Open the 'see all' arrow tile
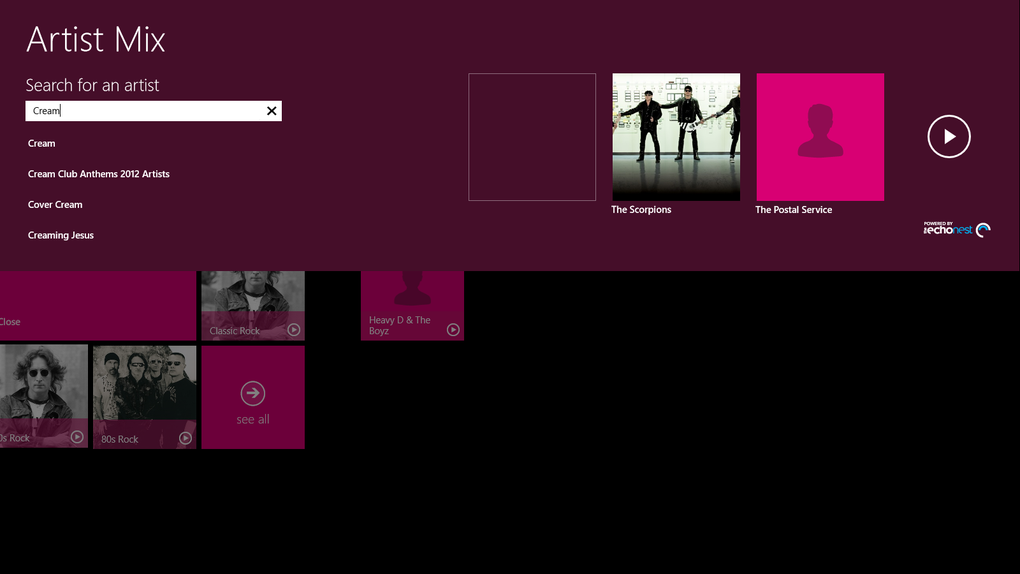 point(253,397)
